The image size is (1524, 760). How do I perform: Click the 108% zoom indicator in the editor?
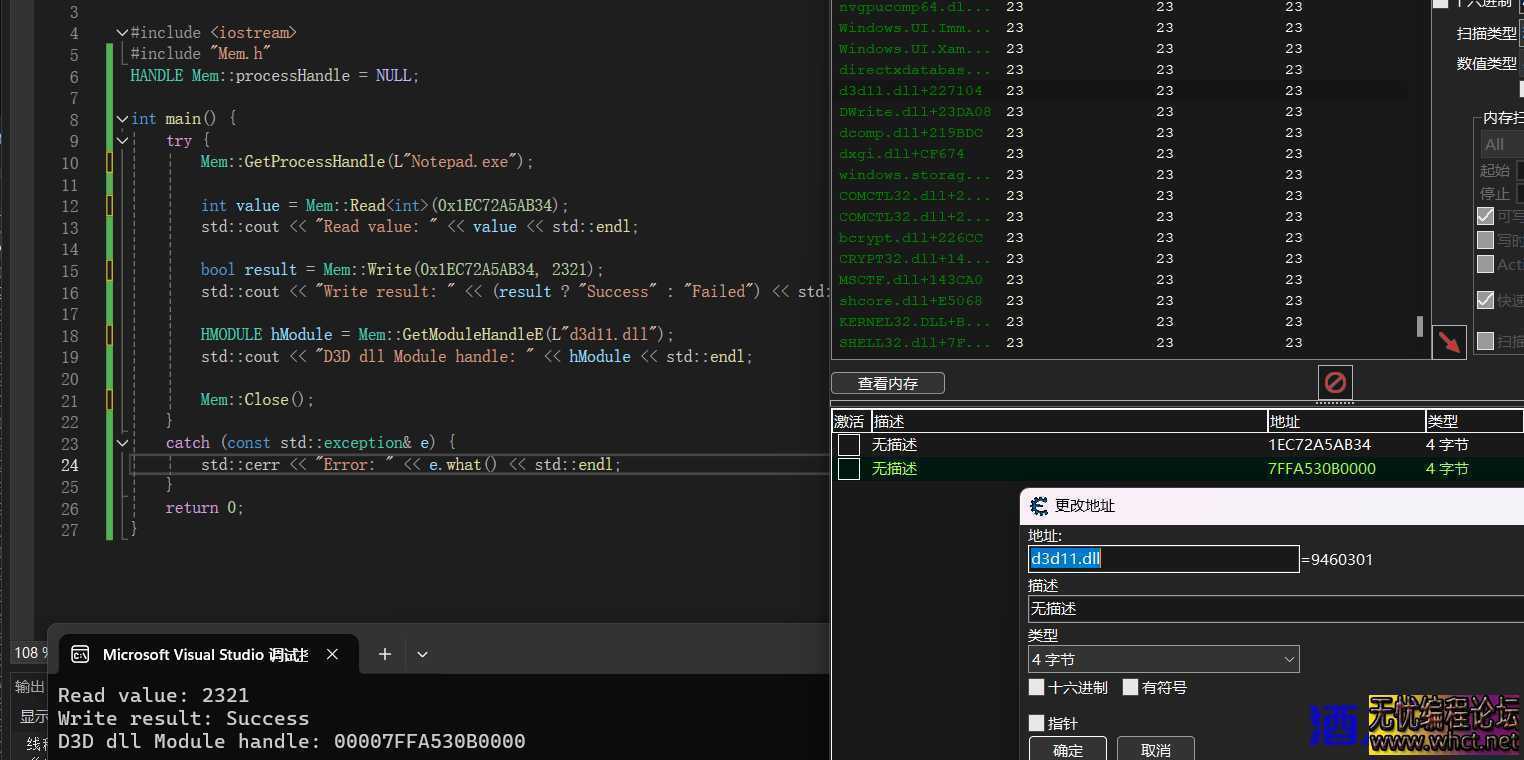(x=28, y=652)
